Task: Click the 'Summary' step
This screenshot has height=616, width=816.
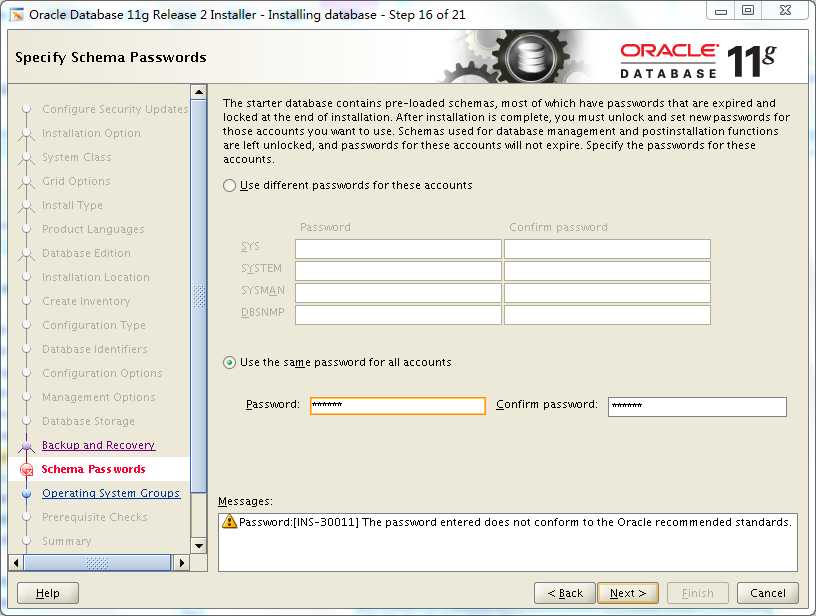Action: pyautogui.click(x=67, y=541)
